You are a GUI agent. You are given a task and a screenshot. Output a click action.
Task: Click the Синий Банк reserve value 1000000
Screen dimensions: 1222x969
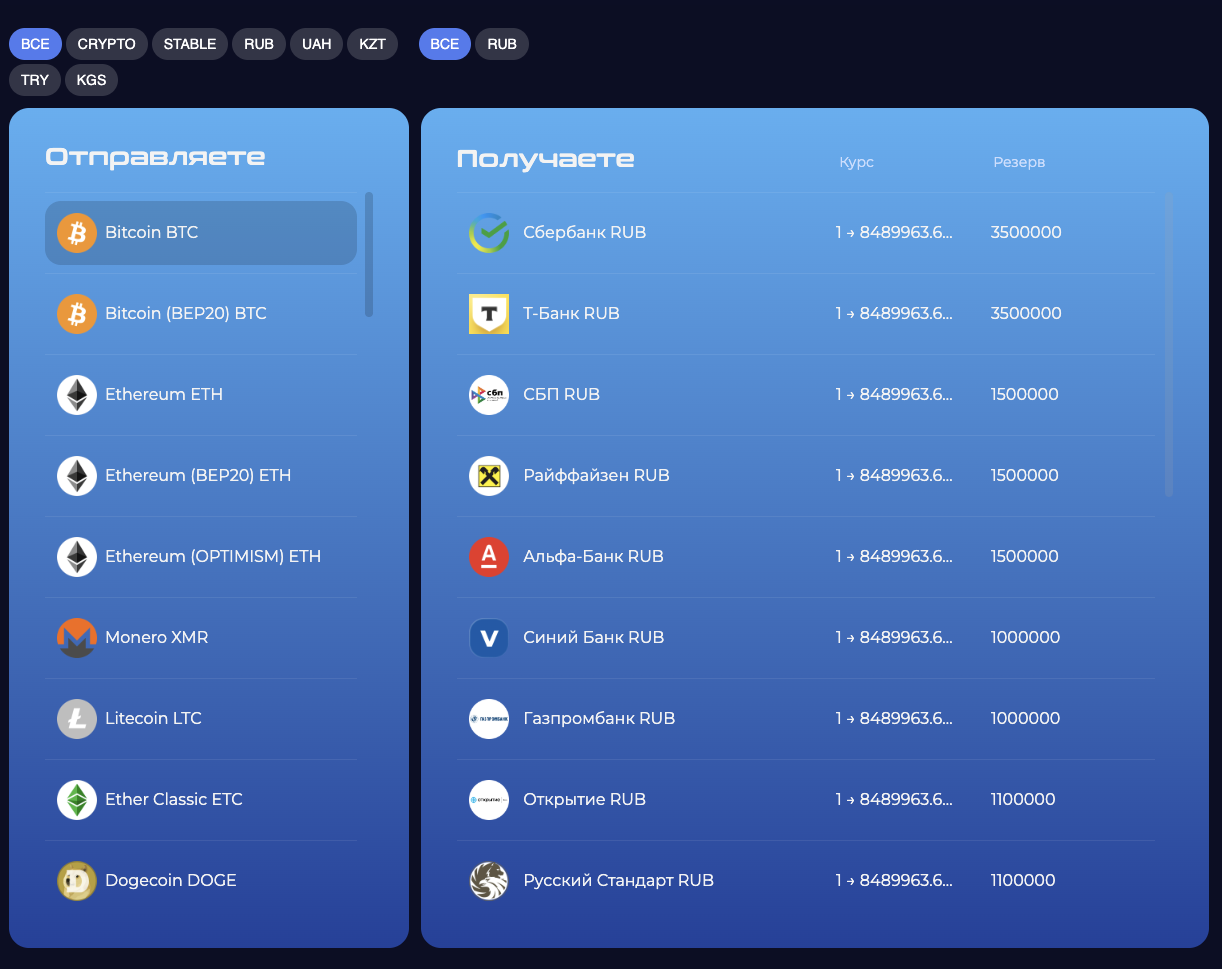[1025, 637]
